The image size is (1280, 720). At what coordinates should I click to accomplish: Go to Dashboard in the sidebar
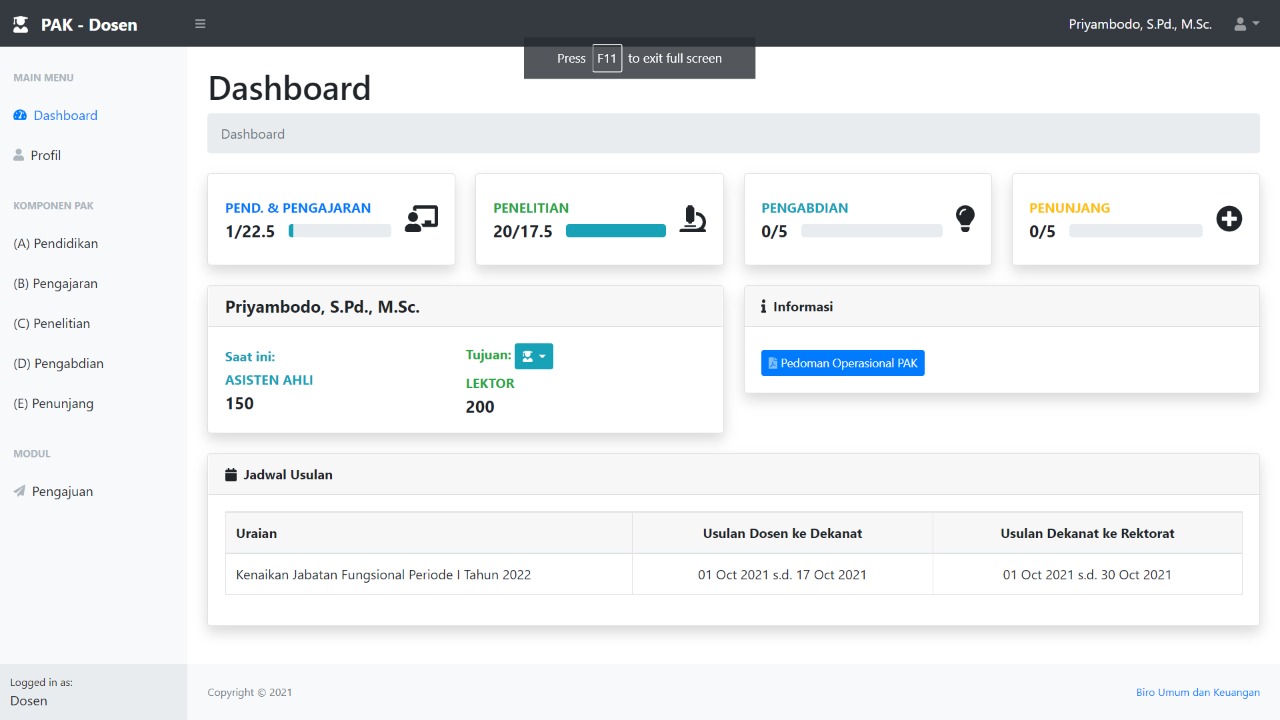pyautogui.click(x=65, y=115)
